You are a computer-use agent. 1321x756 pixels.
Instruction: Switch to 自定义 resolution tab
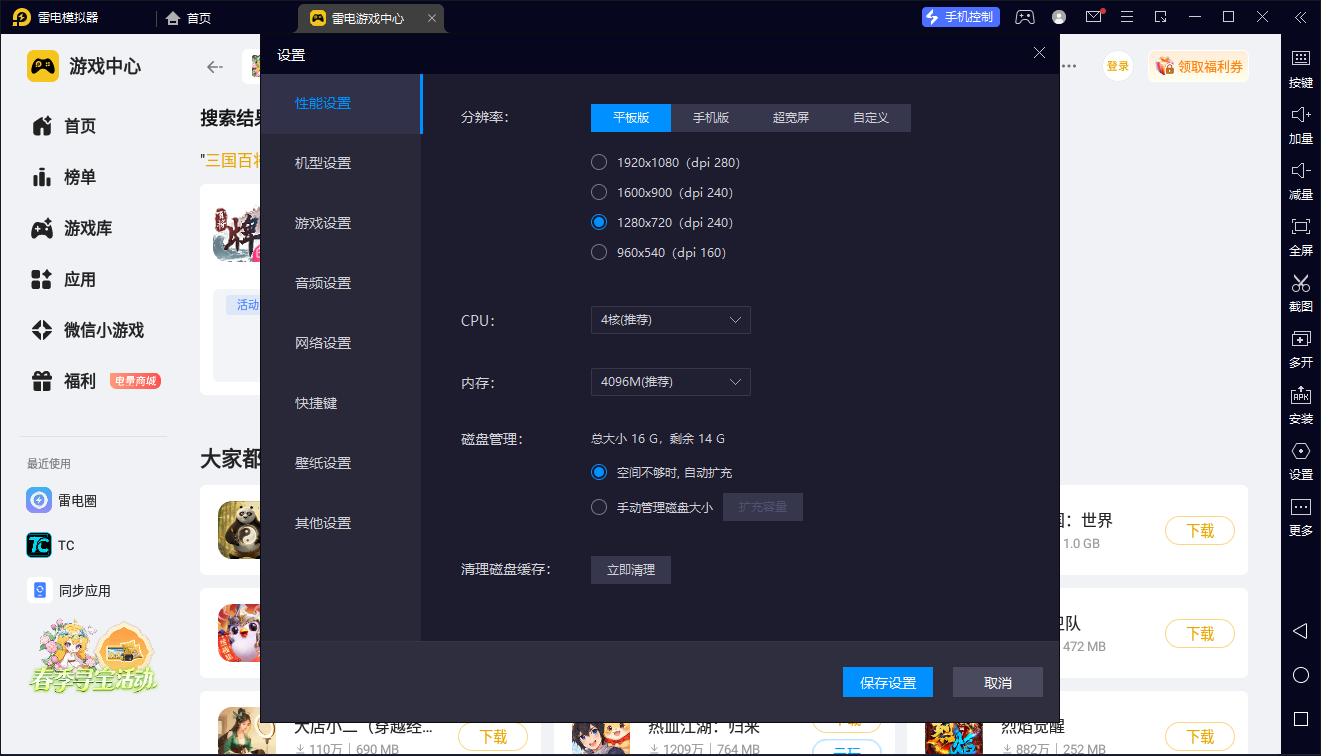point(871,118)
